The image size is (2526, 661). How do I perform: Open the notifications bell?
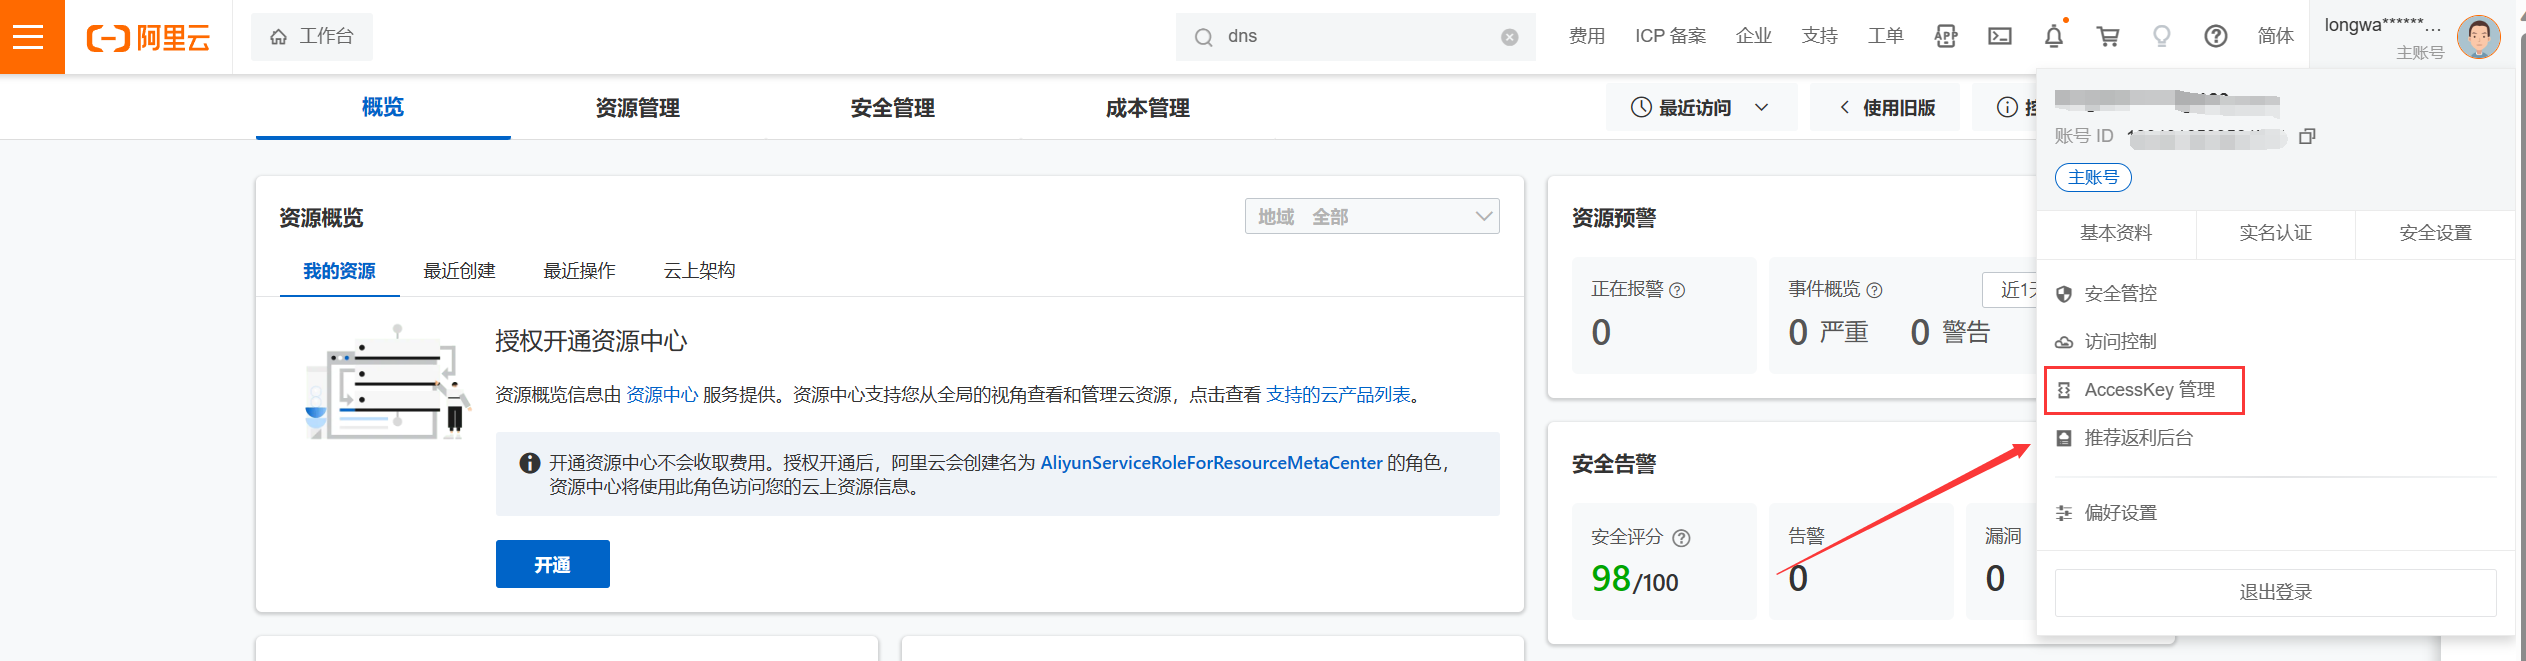(2054, 37)
